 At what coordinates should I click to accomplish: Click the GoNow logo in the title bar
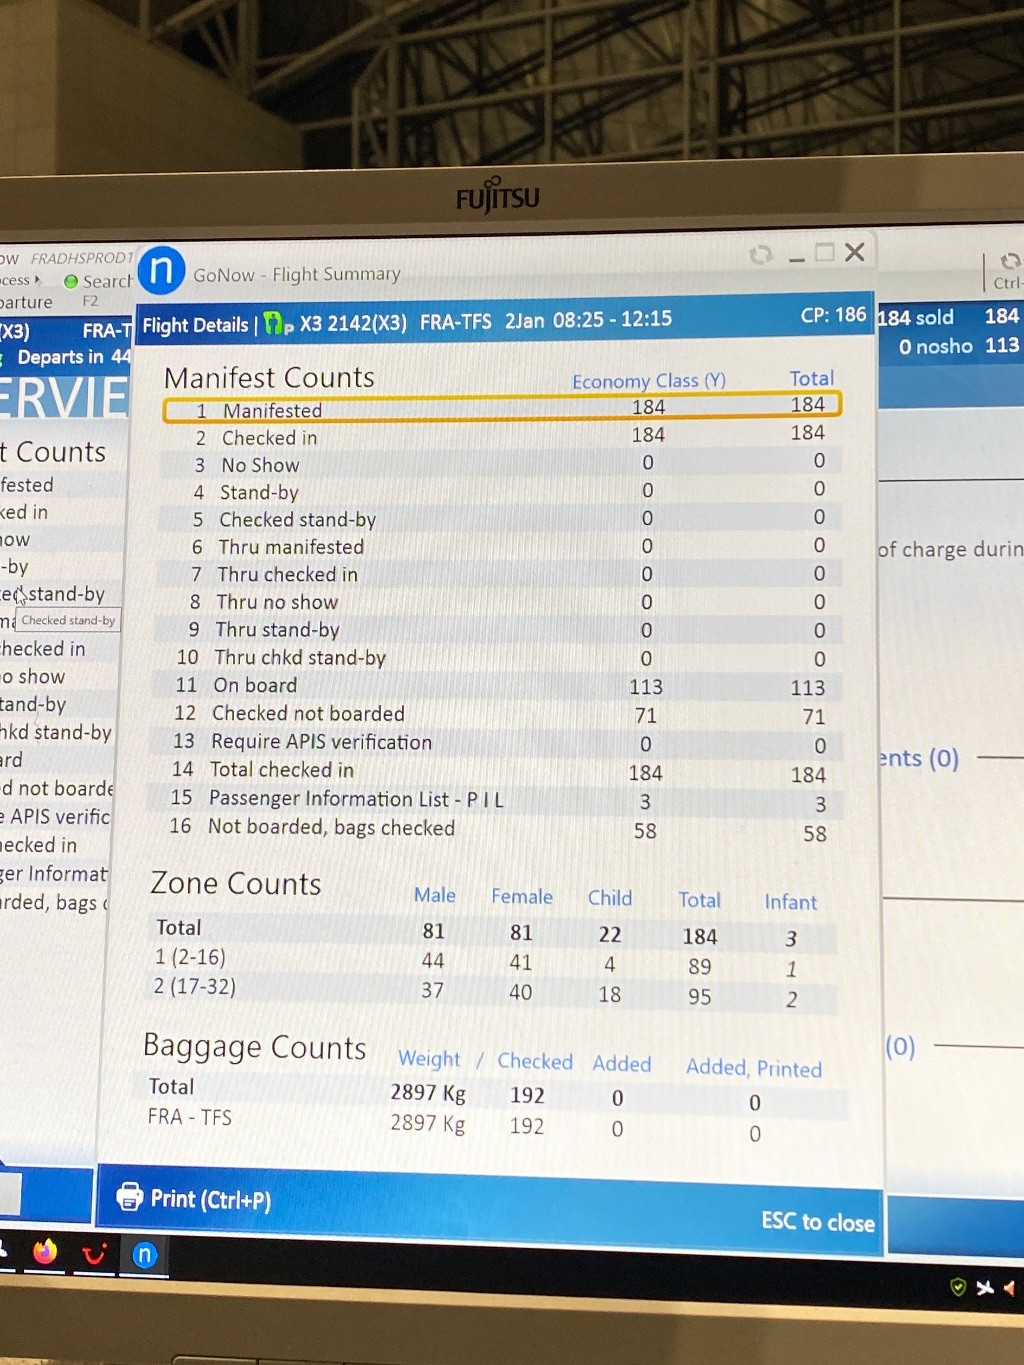pos(162,270)
